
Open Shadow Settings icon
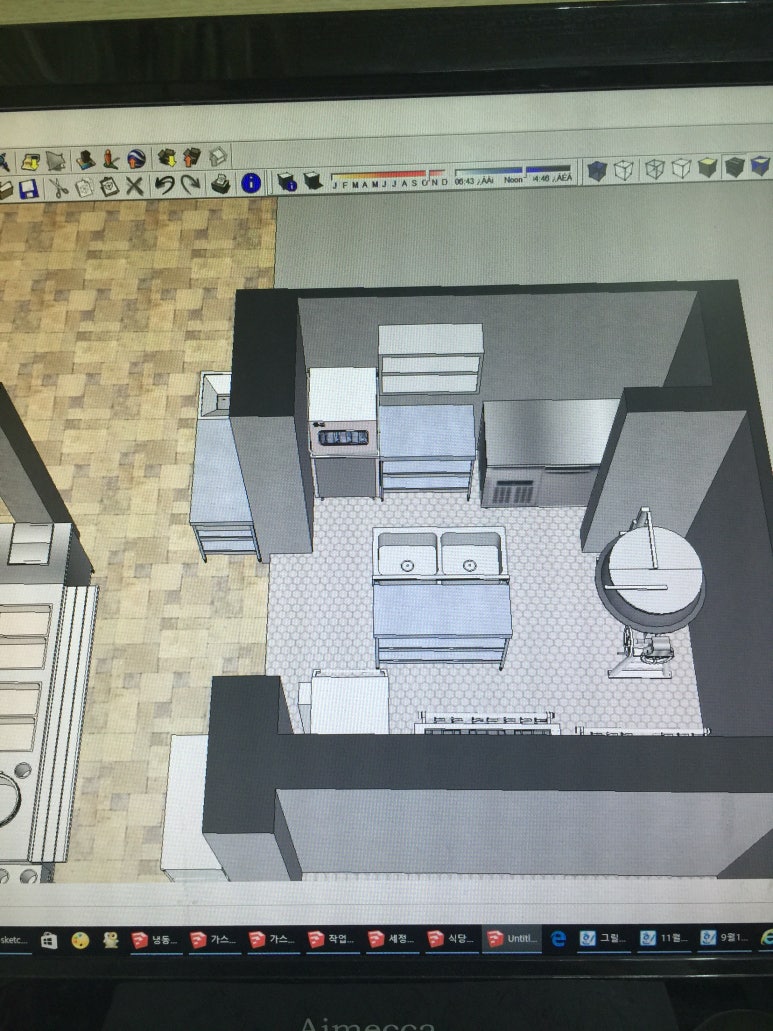click(x=287, y=181)
